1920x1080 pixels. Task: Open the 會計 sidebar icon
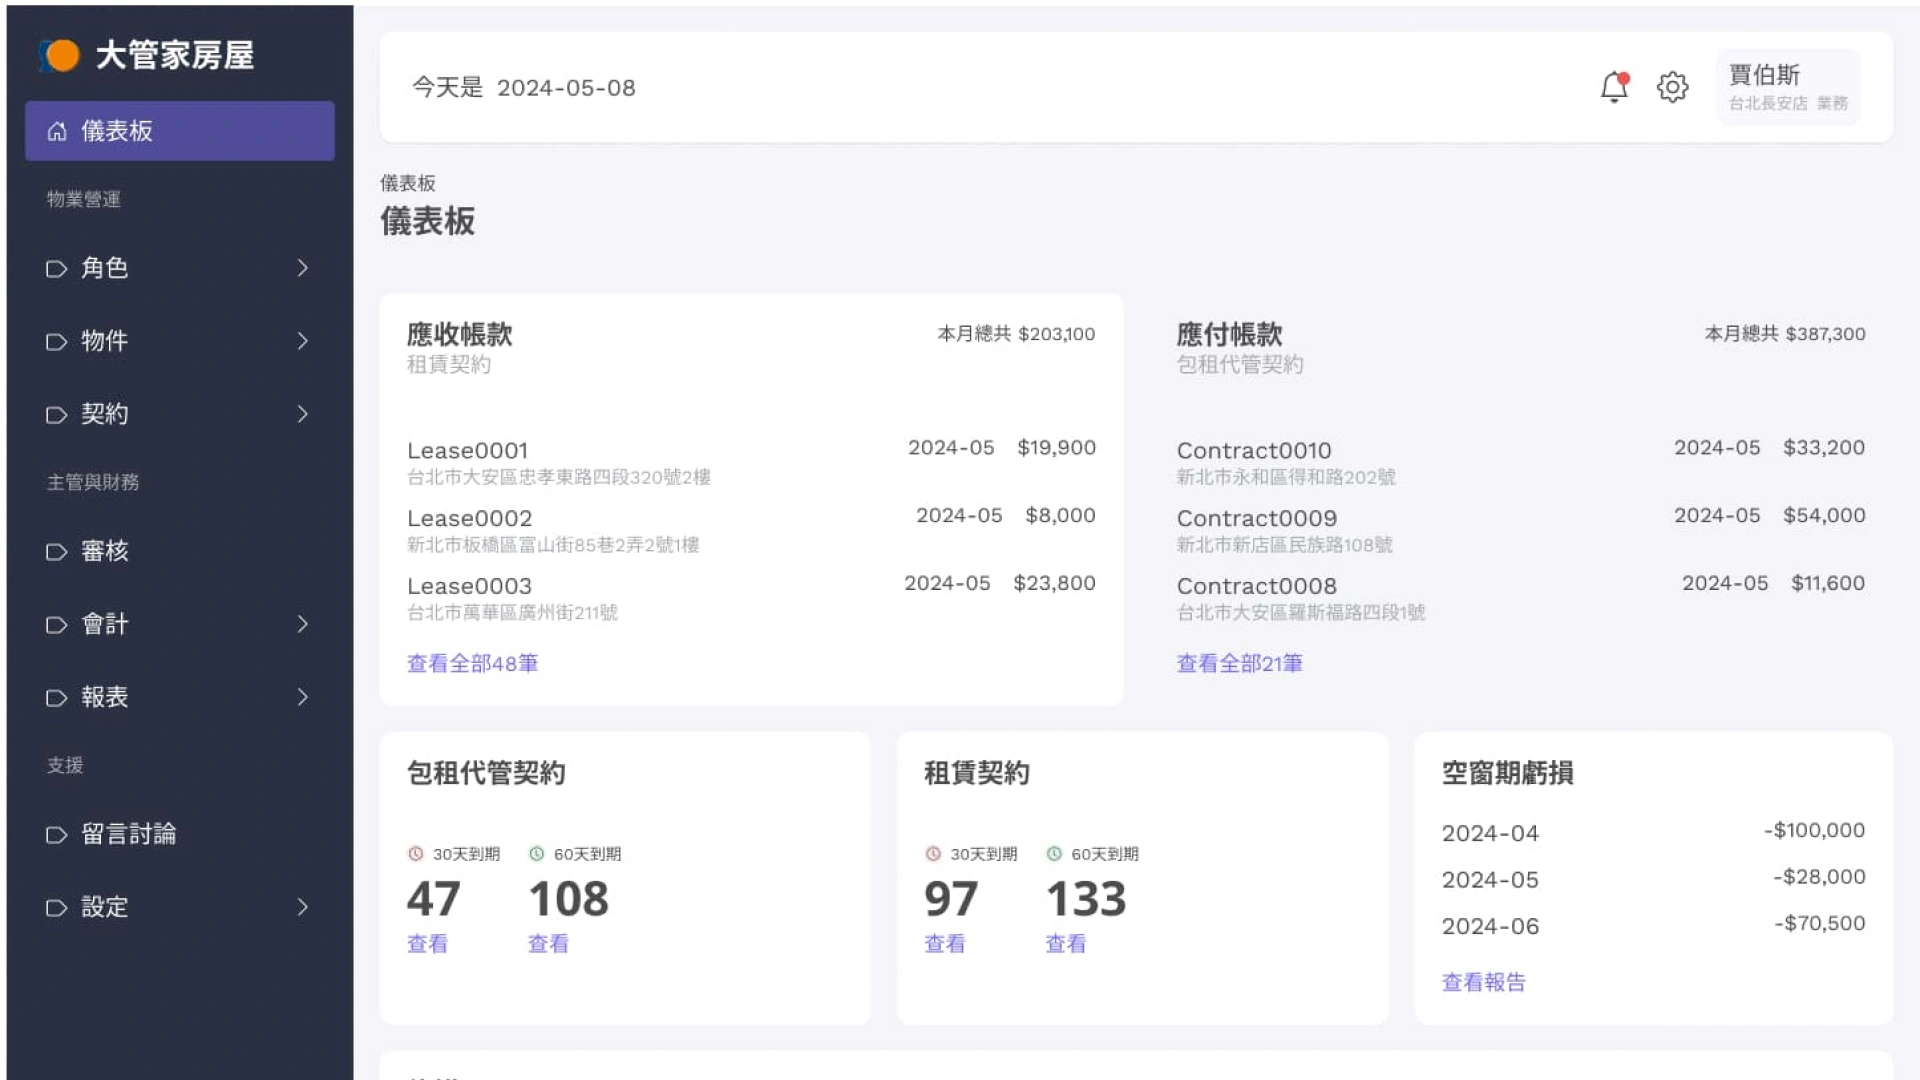click(57, 624)
